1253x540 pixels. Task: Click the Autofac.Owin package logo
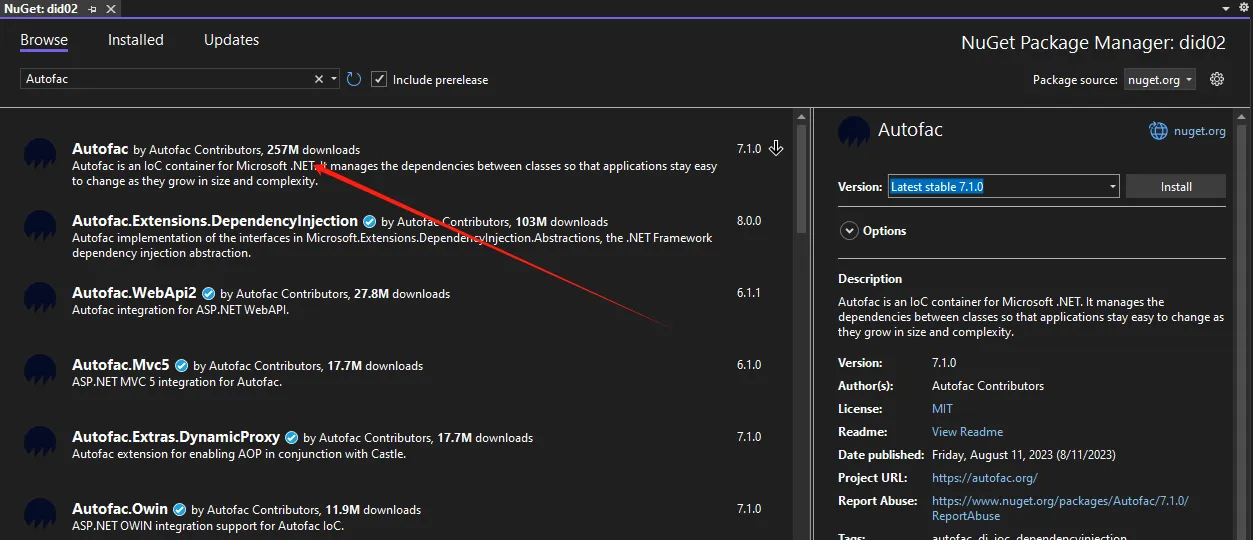tap(40, 514)
